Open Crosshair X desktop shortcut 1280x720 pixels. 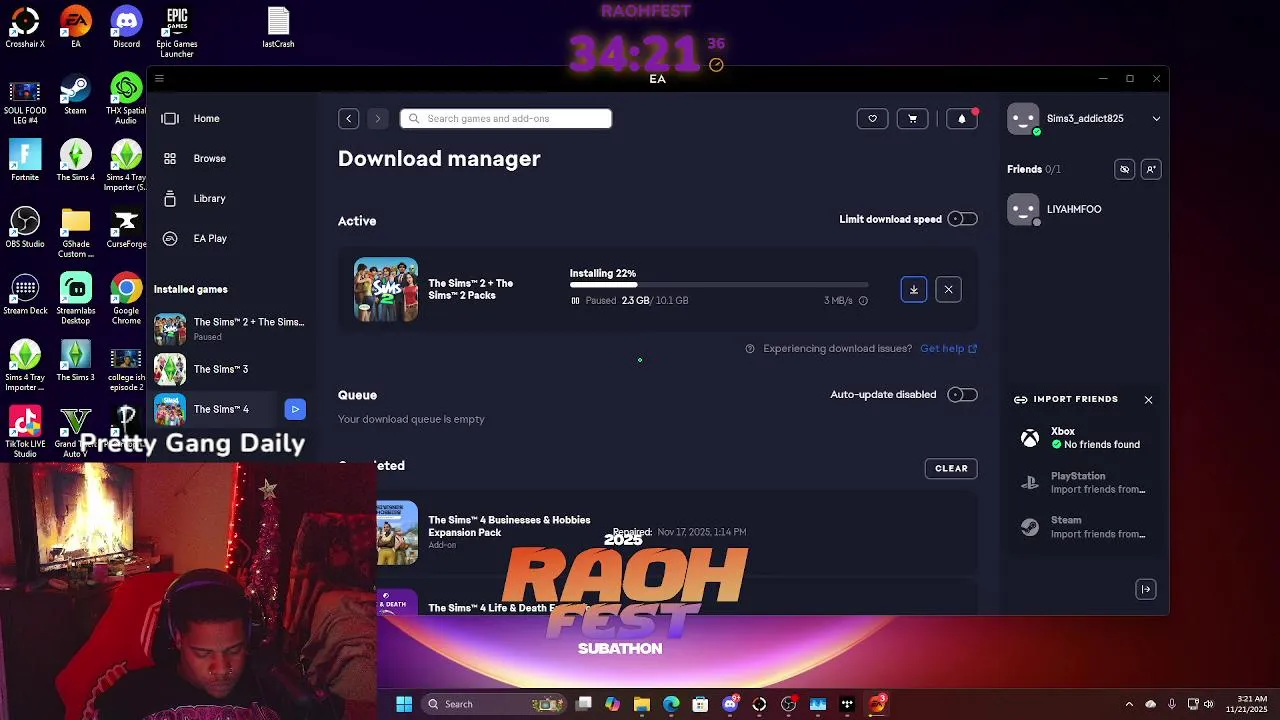(x=25, y=28)
